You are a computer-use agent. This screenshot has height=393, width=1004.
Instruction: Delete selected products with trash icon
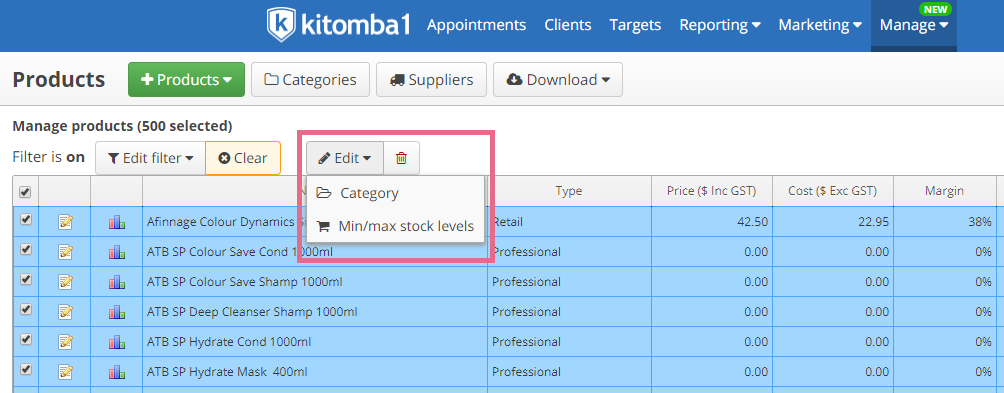coord(401,158)
